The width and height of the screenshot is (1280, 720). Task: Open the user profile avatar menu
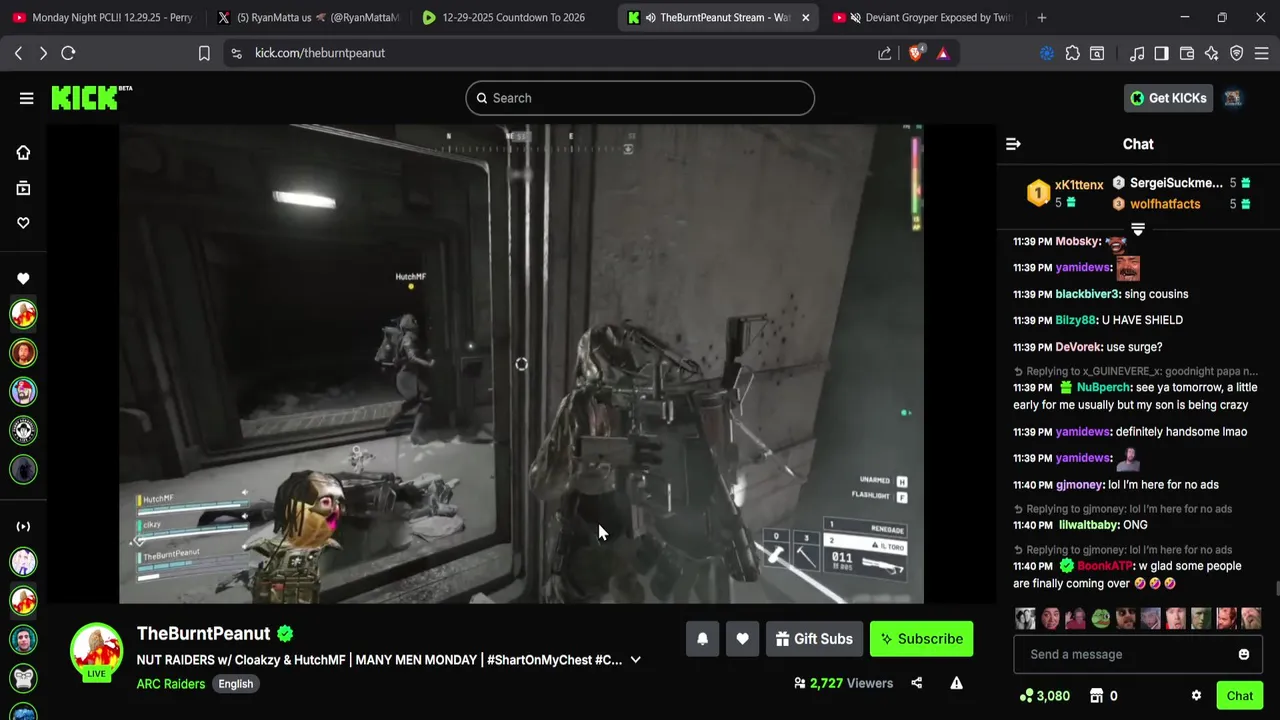coord(1233,98)
